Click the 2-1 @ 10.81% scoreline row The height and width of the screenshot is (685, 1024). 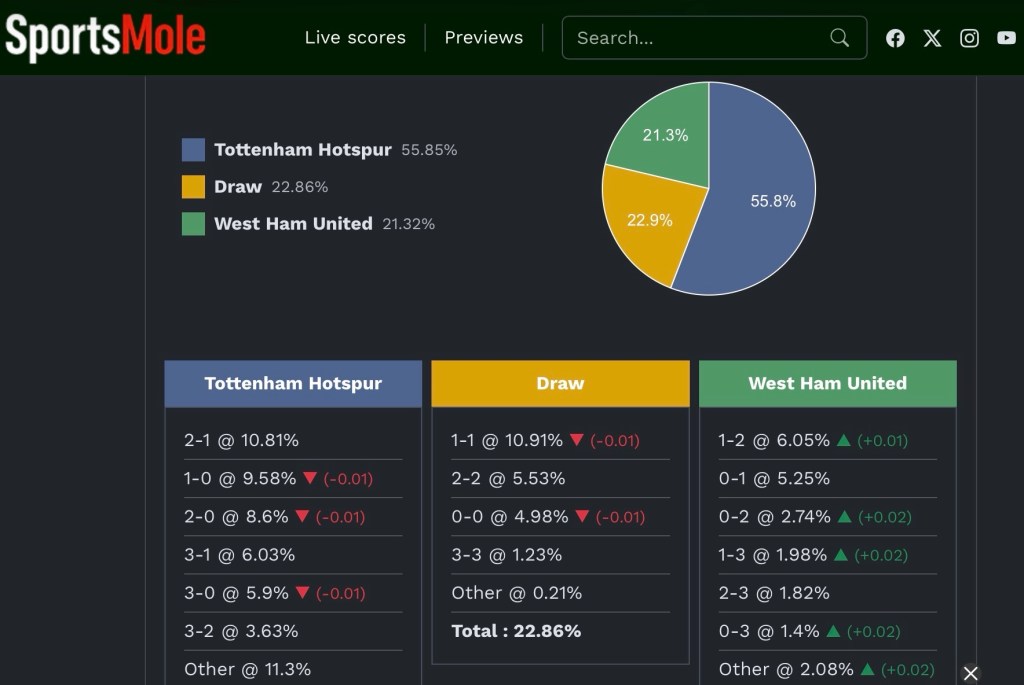point(241,441)
